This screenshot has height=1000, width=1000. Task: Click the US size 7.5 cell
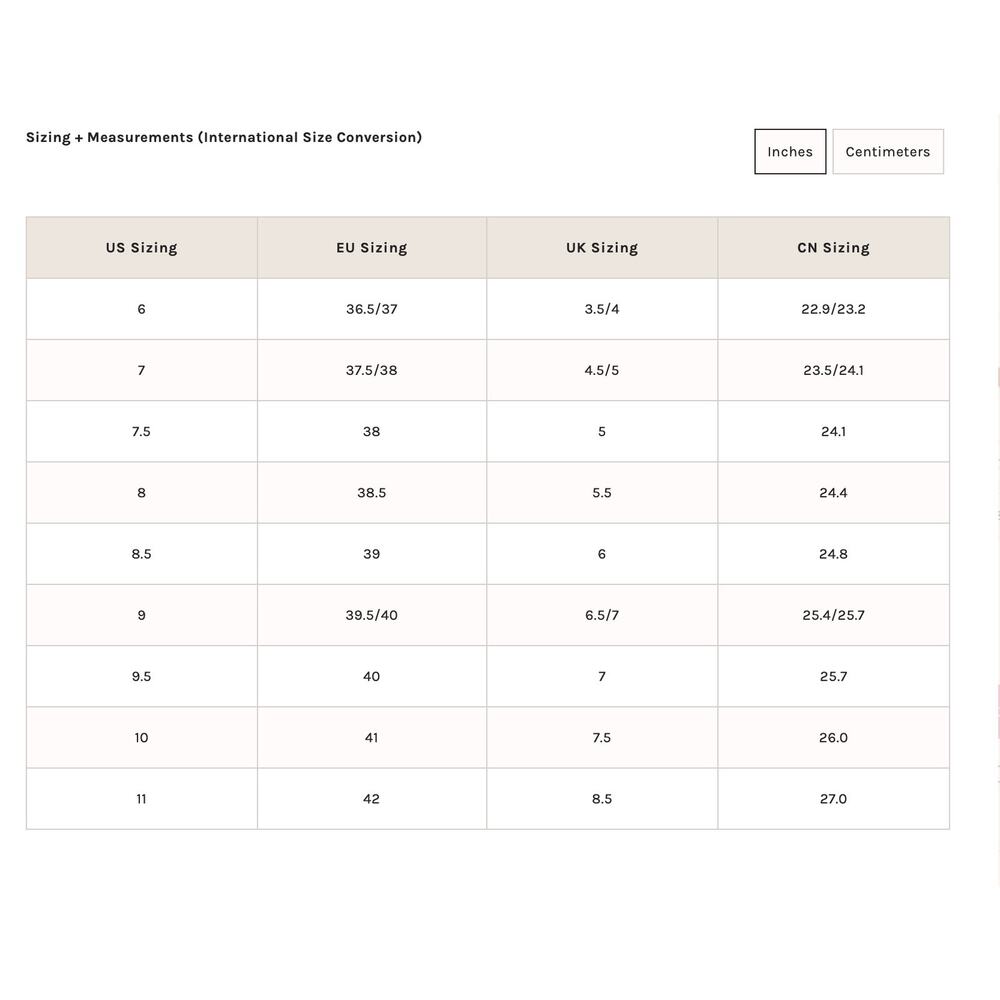(x=141, y=432)
